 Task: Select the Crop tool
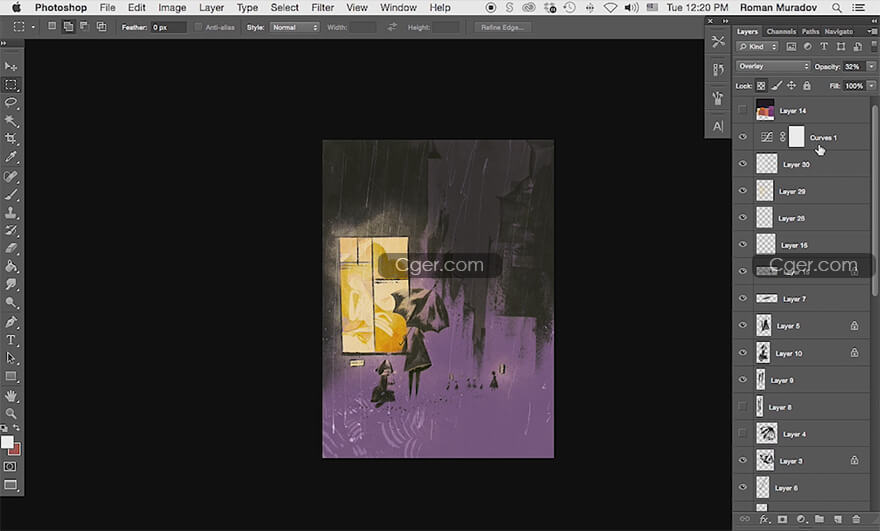11,139
